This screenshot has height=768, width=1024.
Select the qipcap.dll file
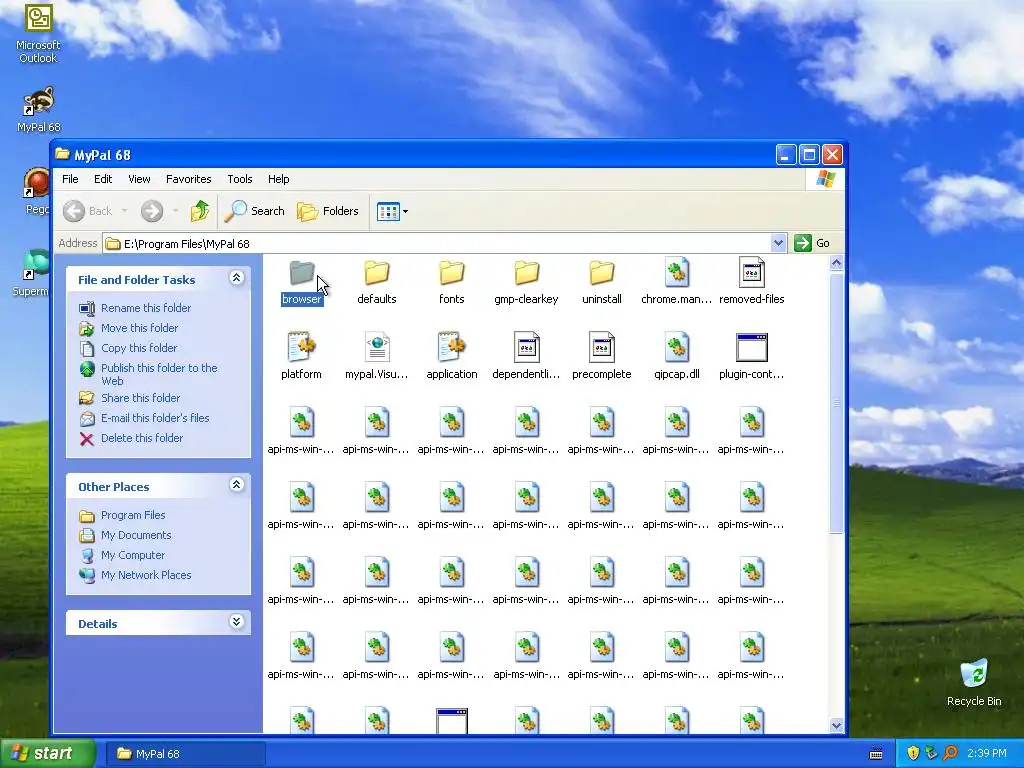coord(677,357)
